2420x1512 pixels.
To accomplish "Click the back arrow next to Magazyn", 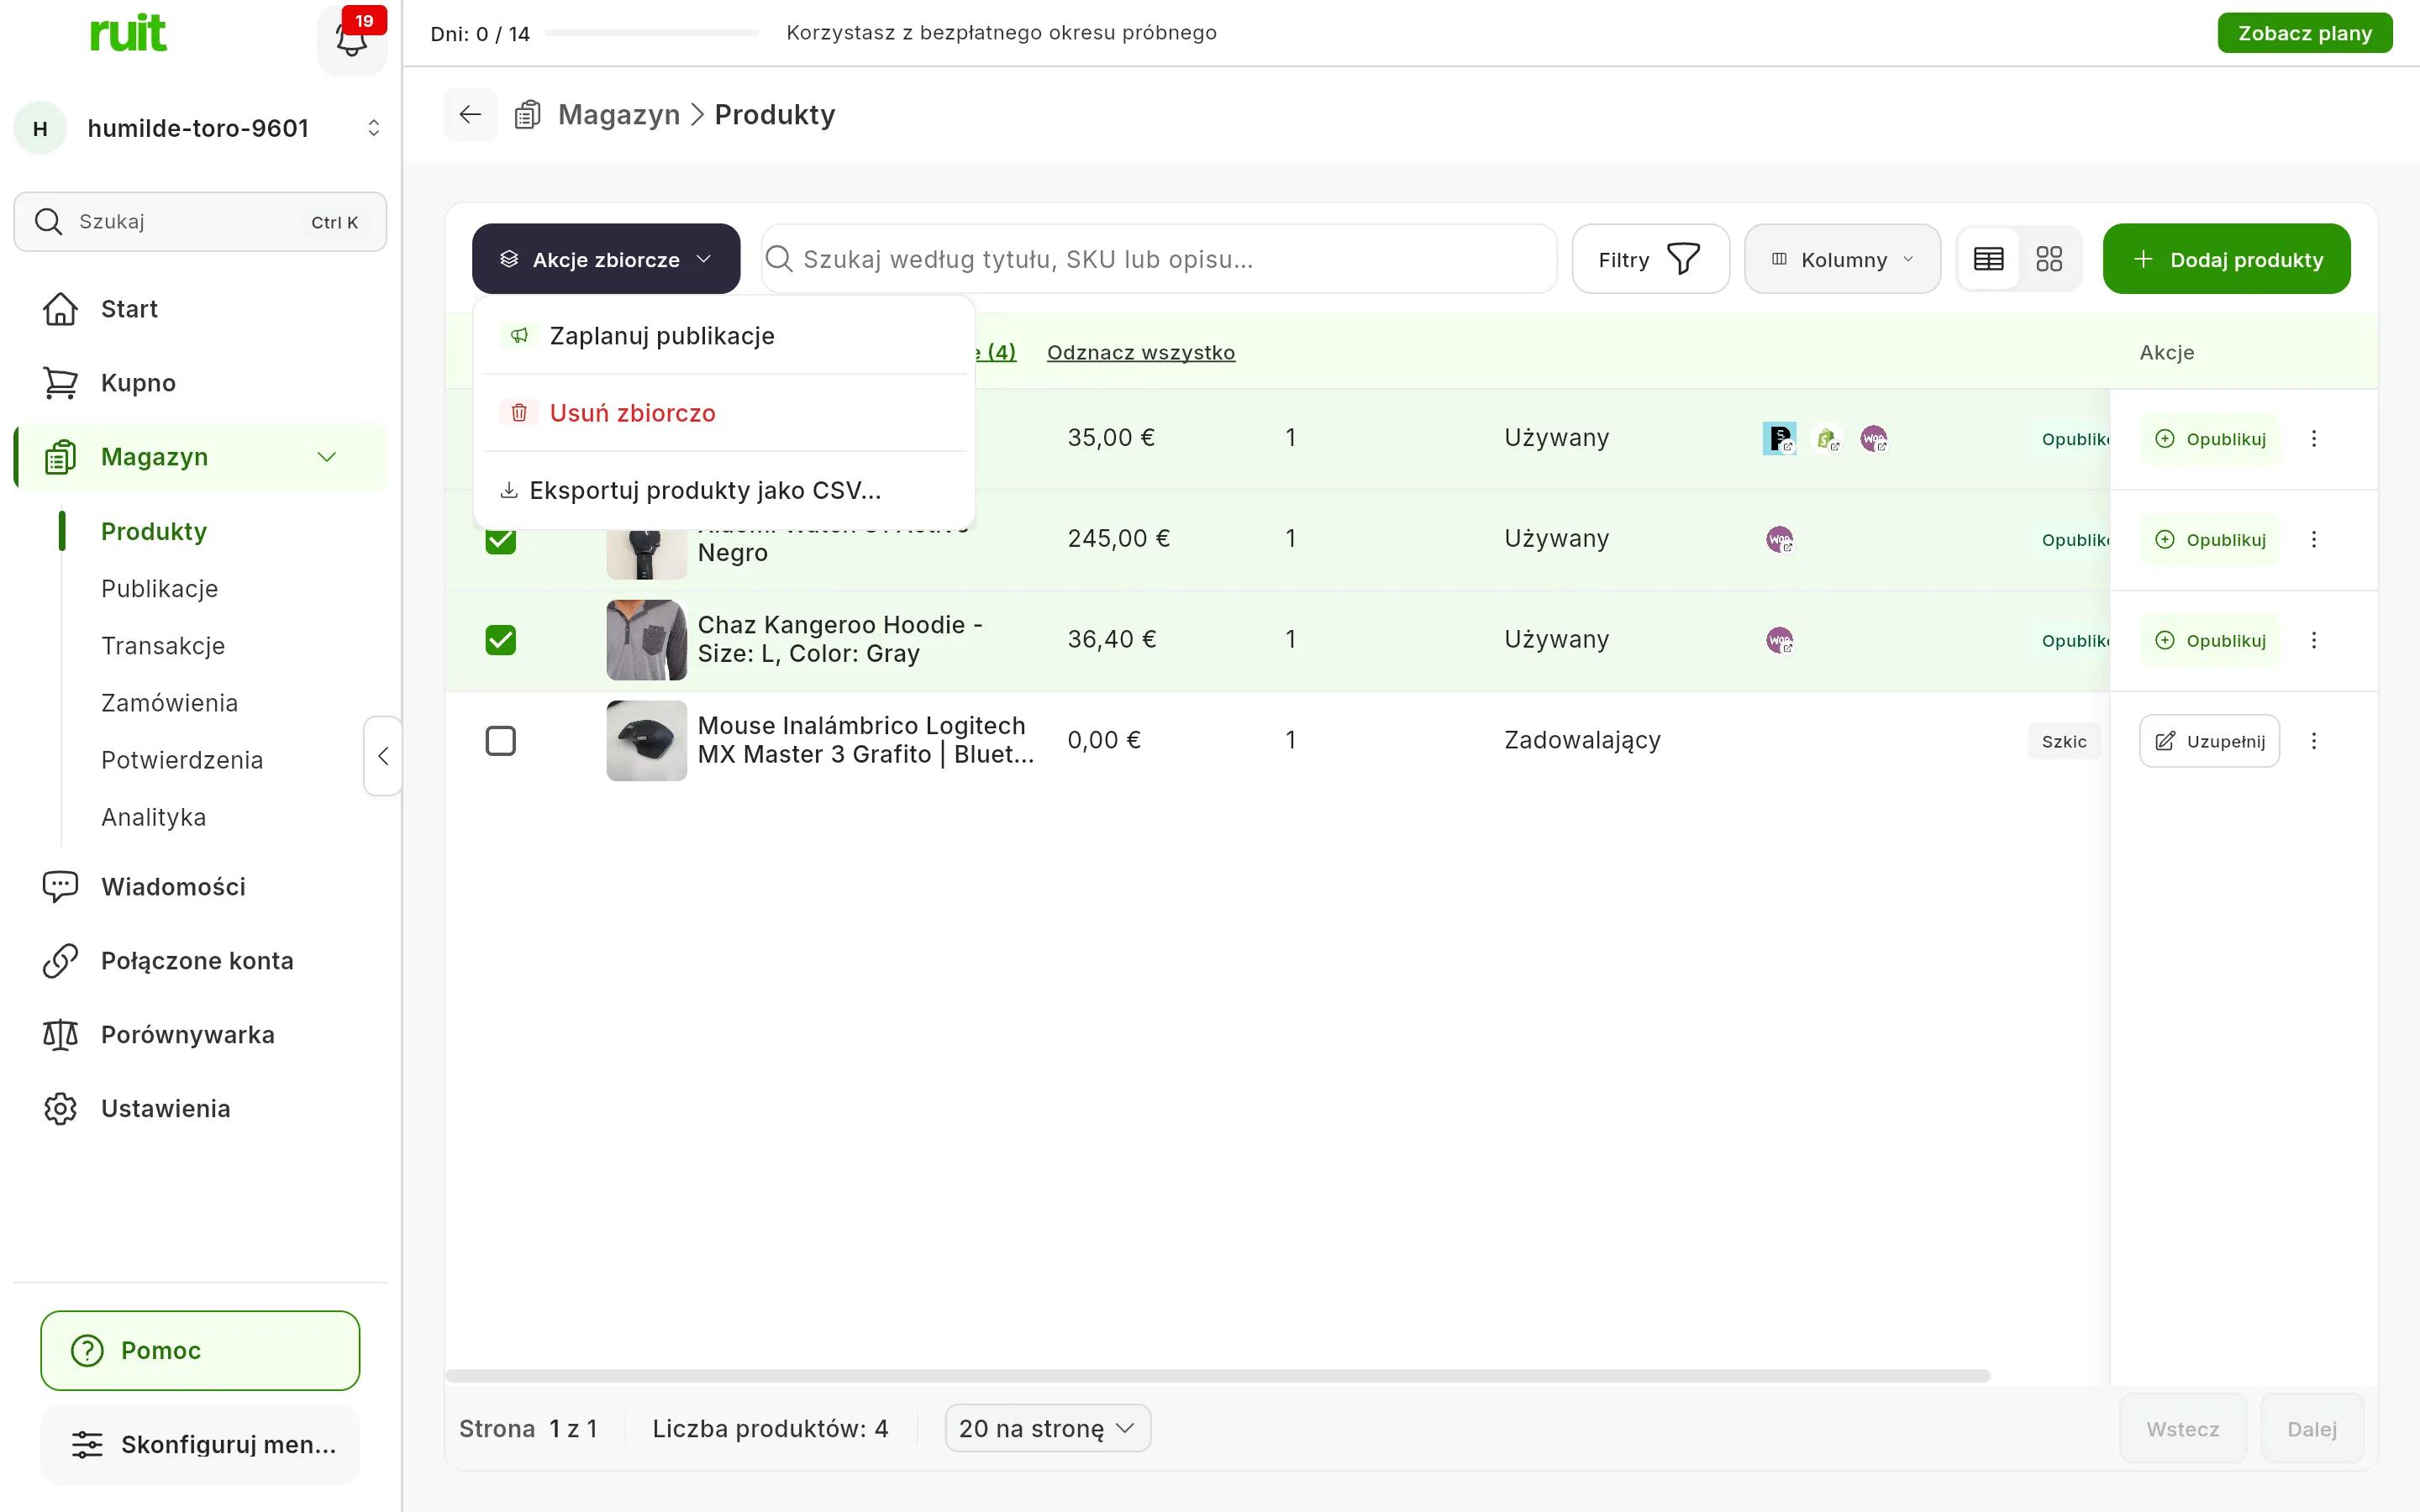I will pos(470,114).
